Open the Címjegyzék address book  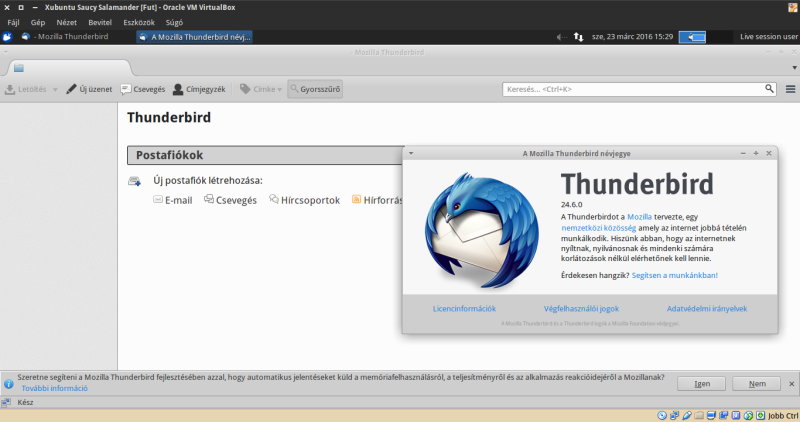coord(199,89)
